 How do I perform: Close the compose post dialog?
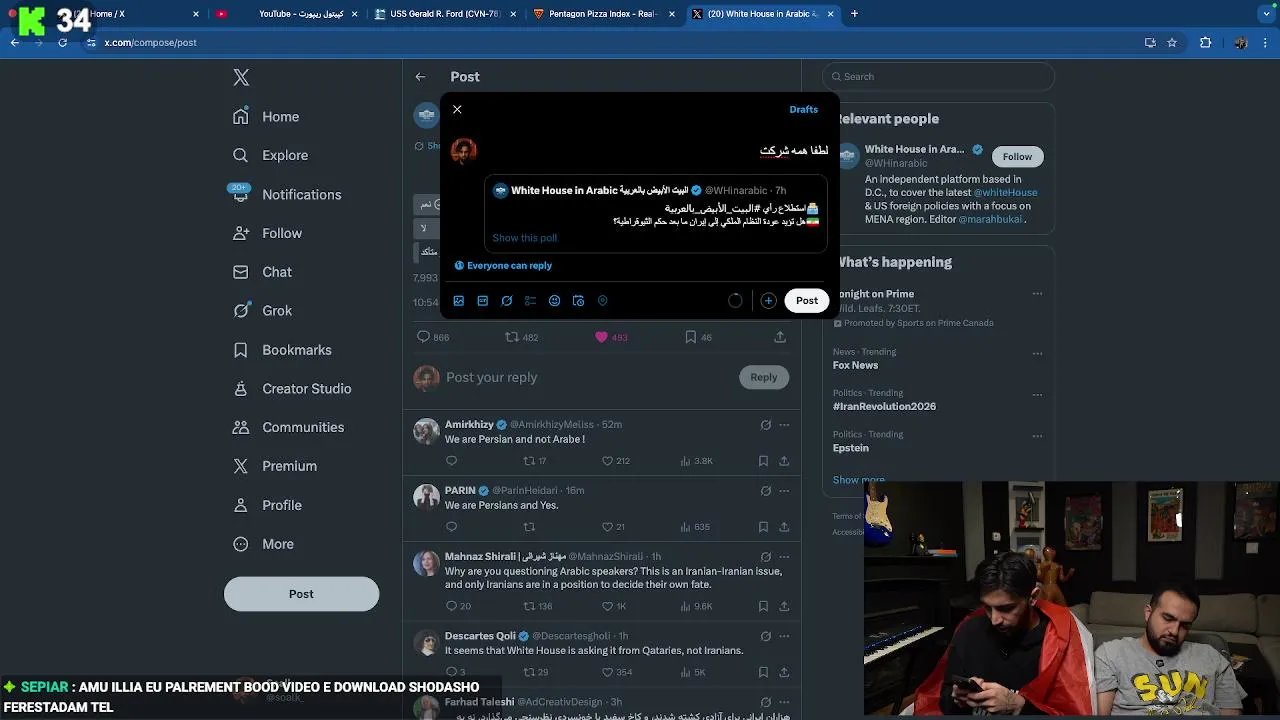click(457, 109)
